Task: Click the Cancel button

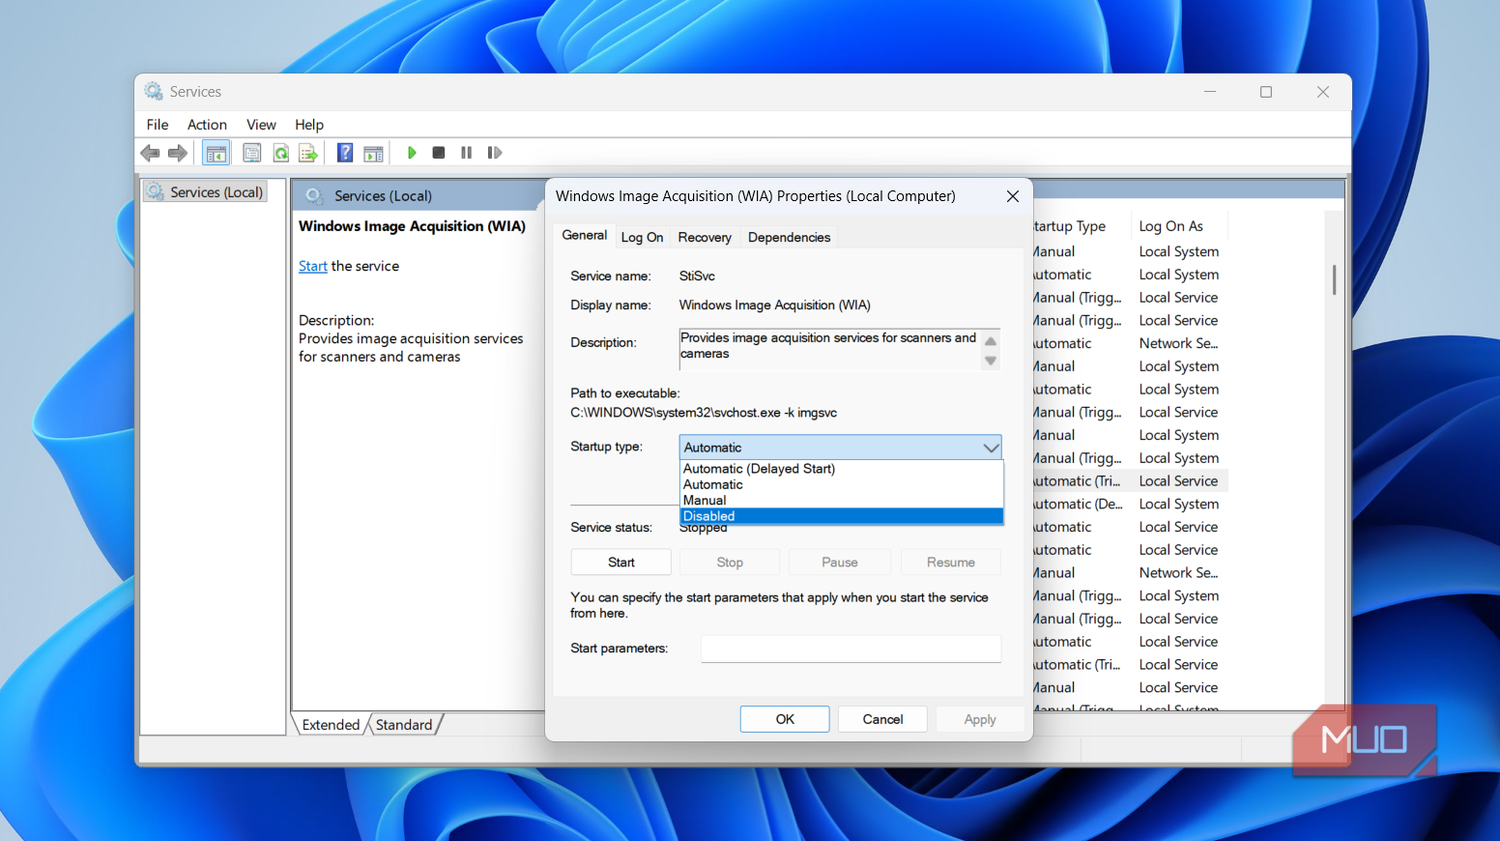Action: 883,719
